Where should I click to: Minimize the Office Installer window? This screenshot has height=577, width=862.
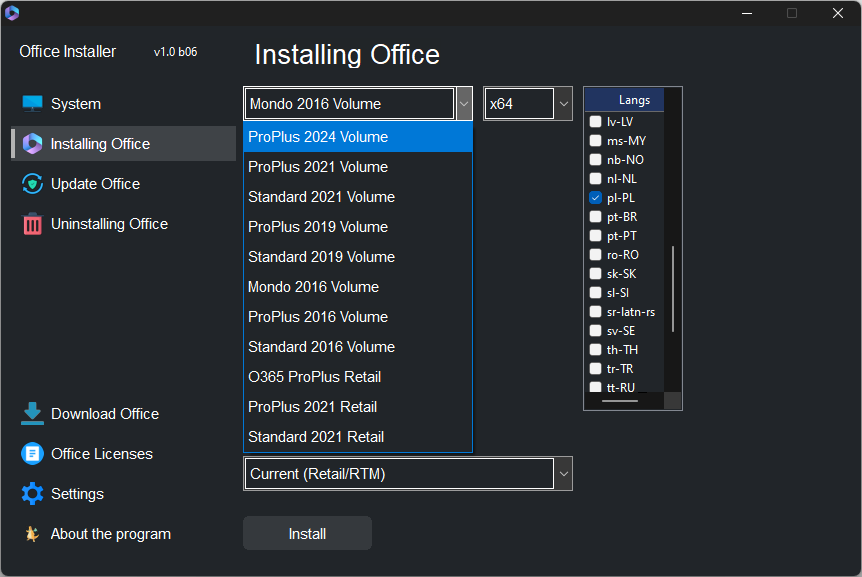point(747,13)
